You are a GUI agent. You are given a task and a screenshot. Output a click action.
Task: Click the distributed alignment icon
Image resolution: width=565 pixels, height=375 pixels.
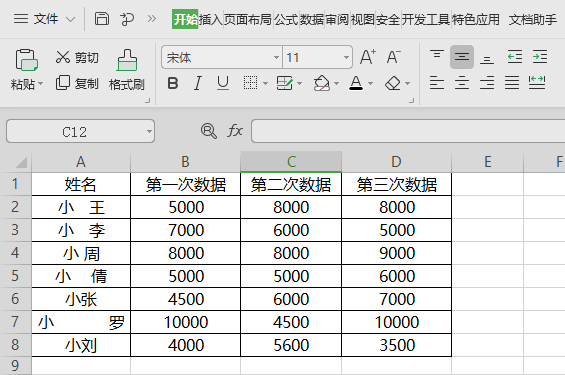click(537, 83)
